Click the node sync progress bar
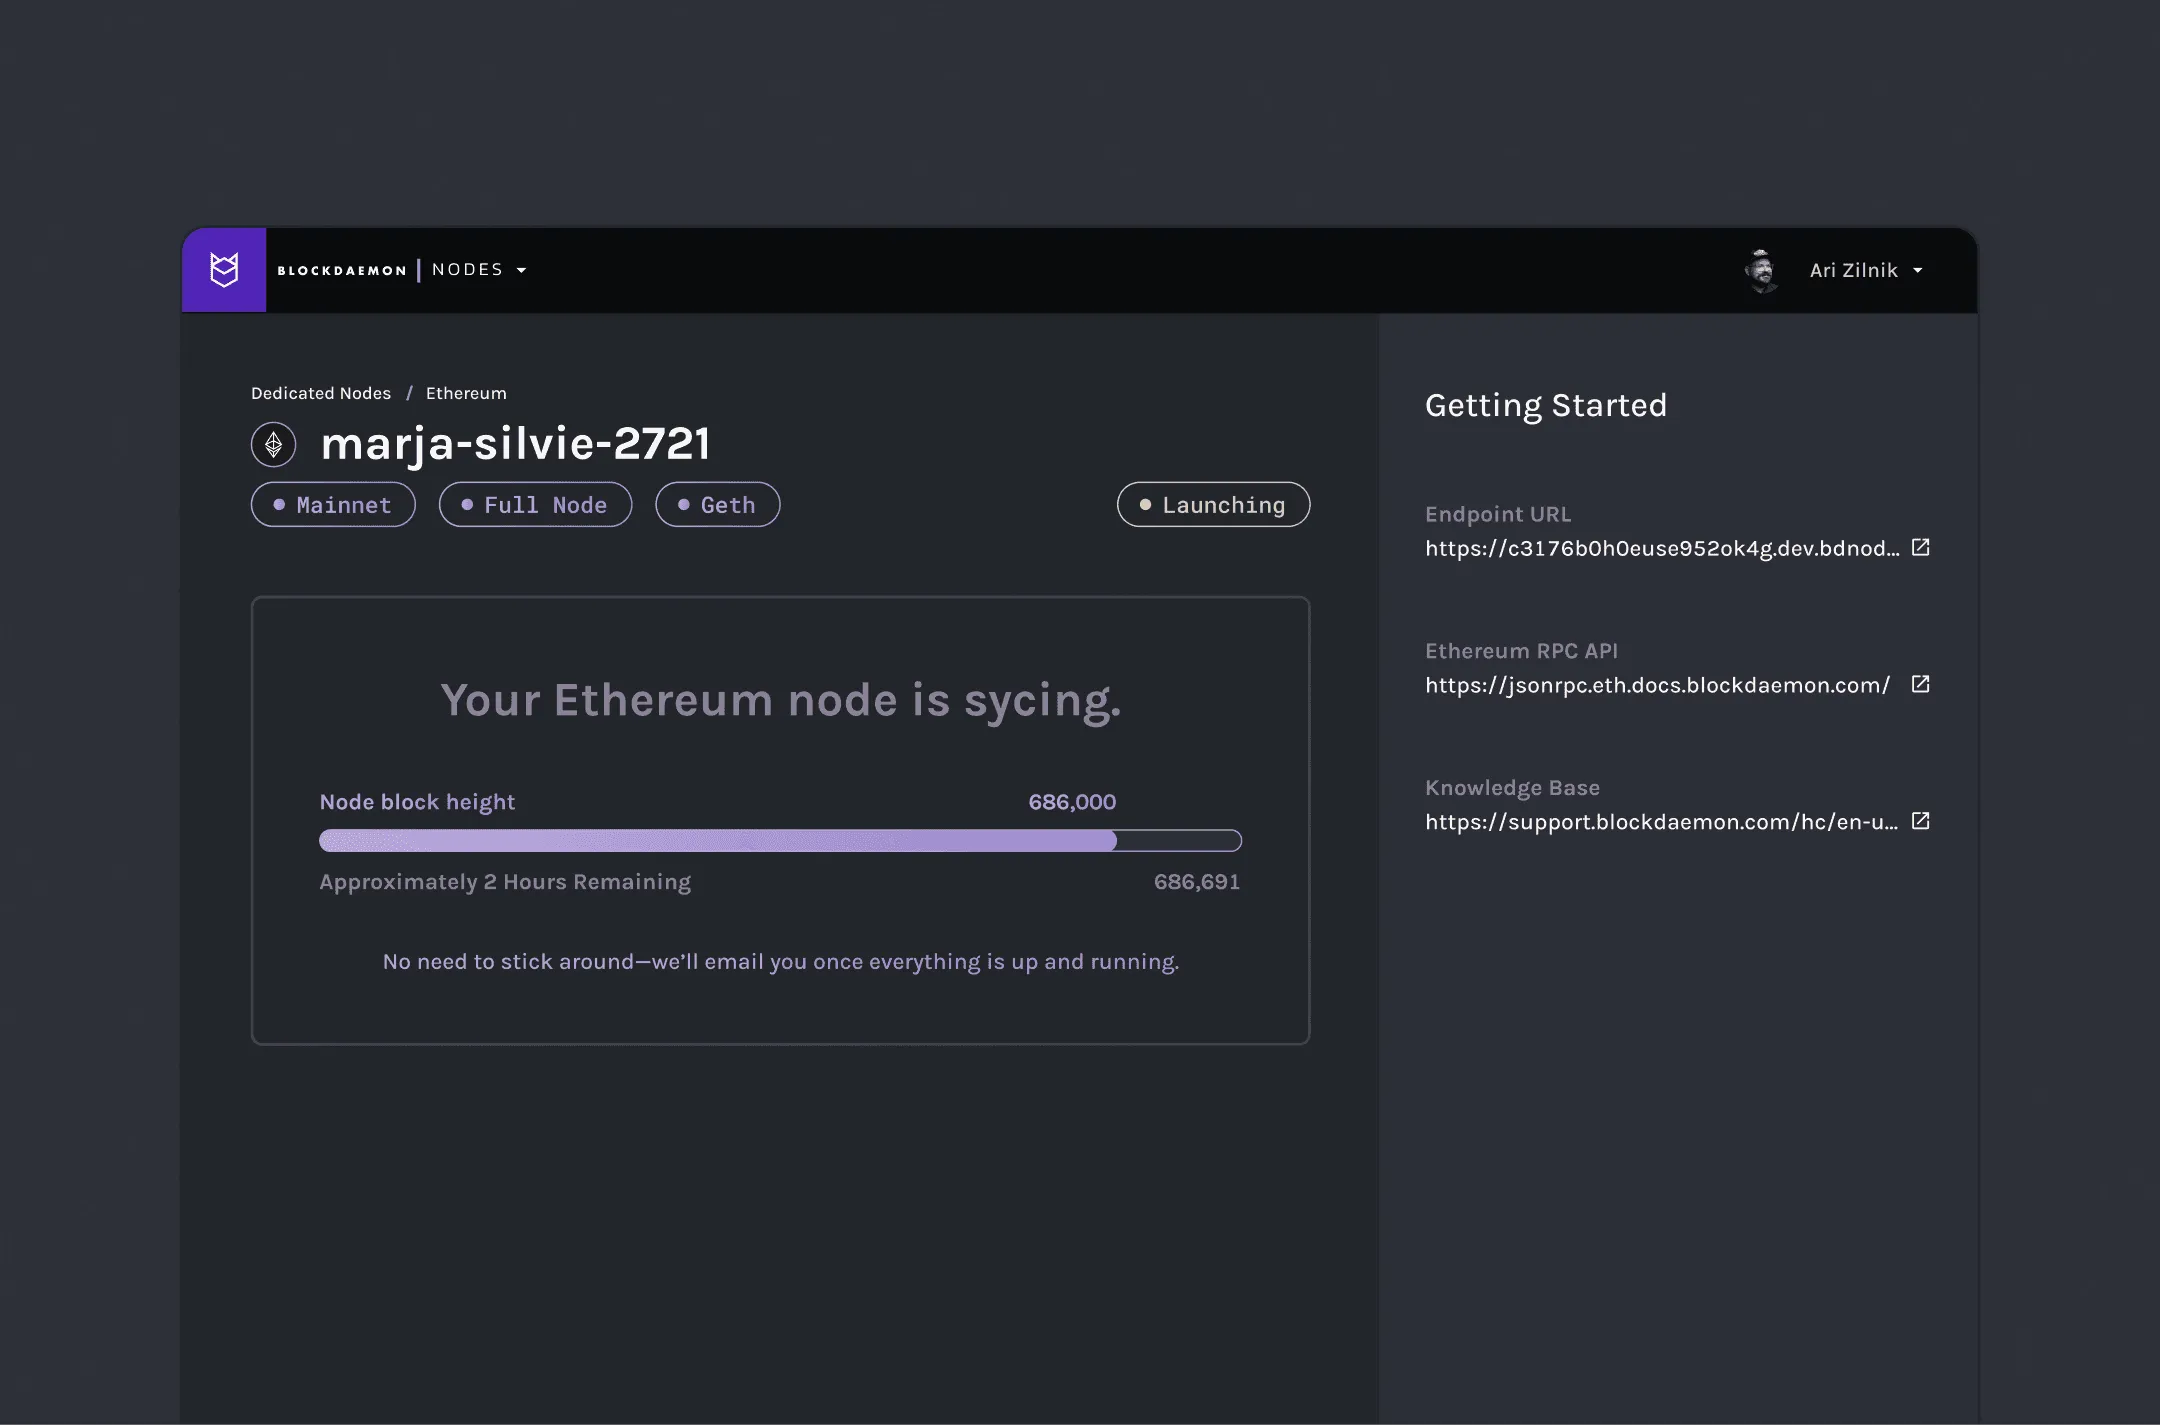The height and width of the screenshot is (1425, 2160). click(780, 840)
